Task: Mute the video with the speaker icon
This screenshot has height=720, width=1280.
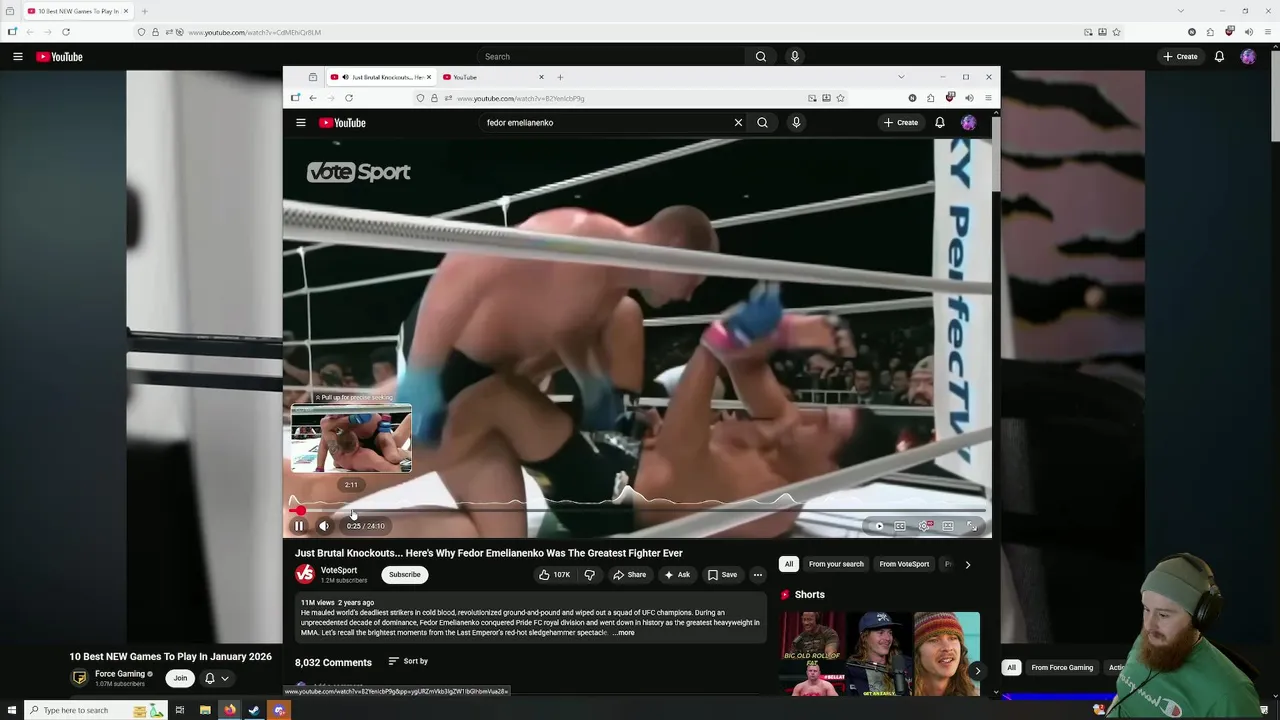Action: coord(324,526)
